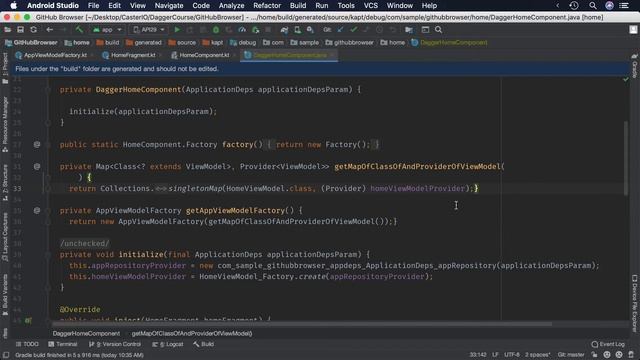Open the UTF-8 encoding selector
Image resolution: width=640 pixels, height=360 pixels.
(512, 355)
